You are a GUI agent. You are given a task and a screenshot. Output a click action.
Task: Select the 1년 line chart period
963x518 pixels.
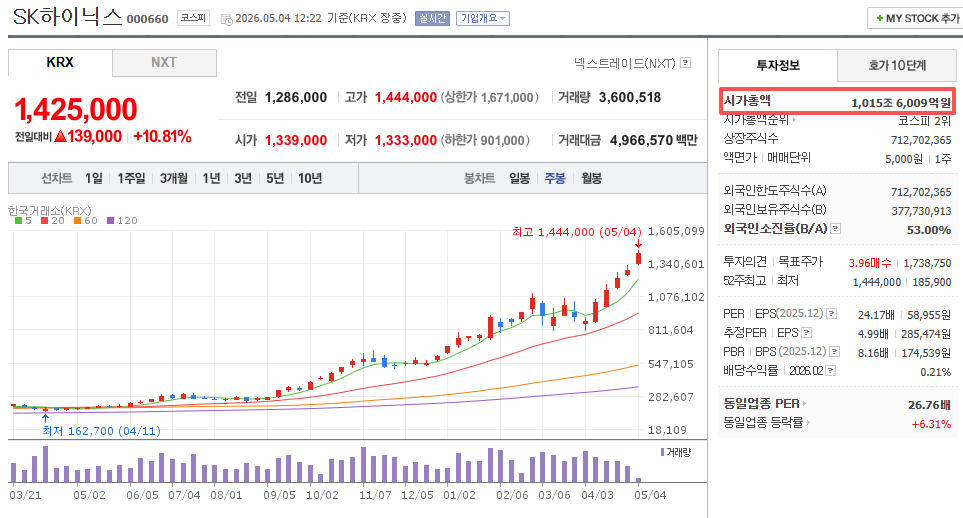tap(211, 178)
